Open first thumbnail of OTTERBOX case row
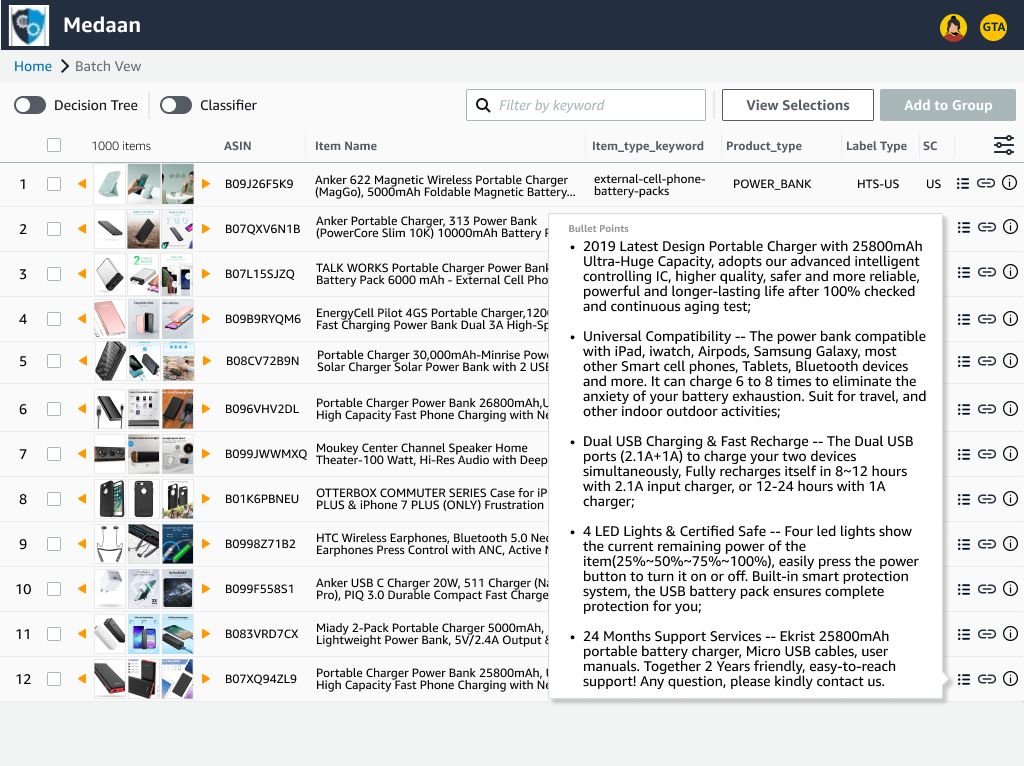The width and height of the screenshot is (1024, 766). coord(110,498)
